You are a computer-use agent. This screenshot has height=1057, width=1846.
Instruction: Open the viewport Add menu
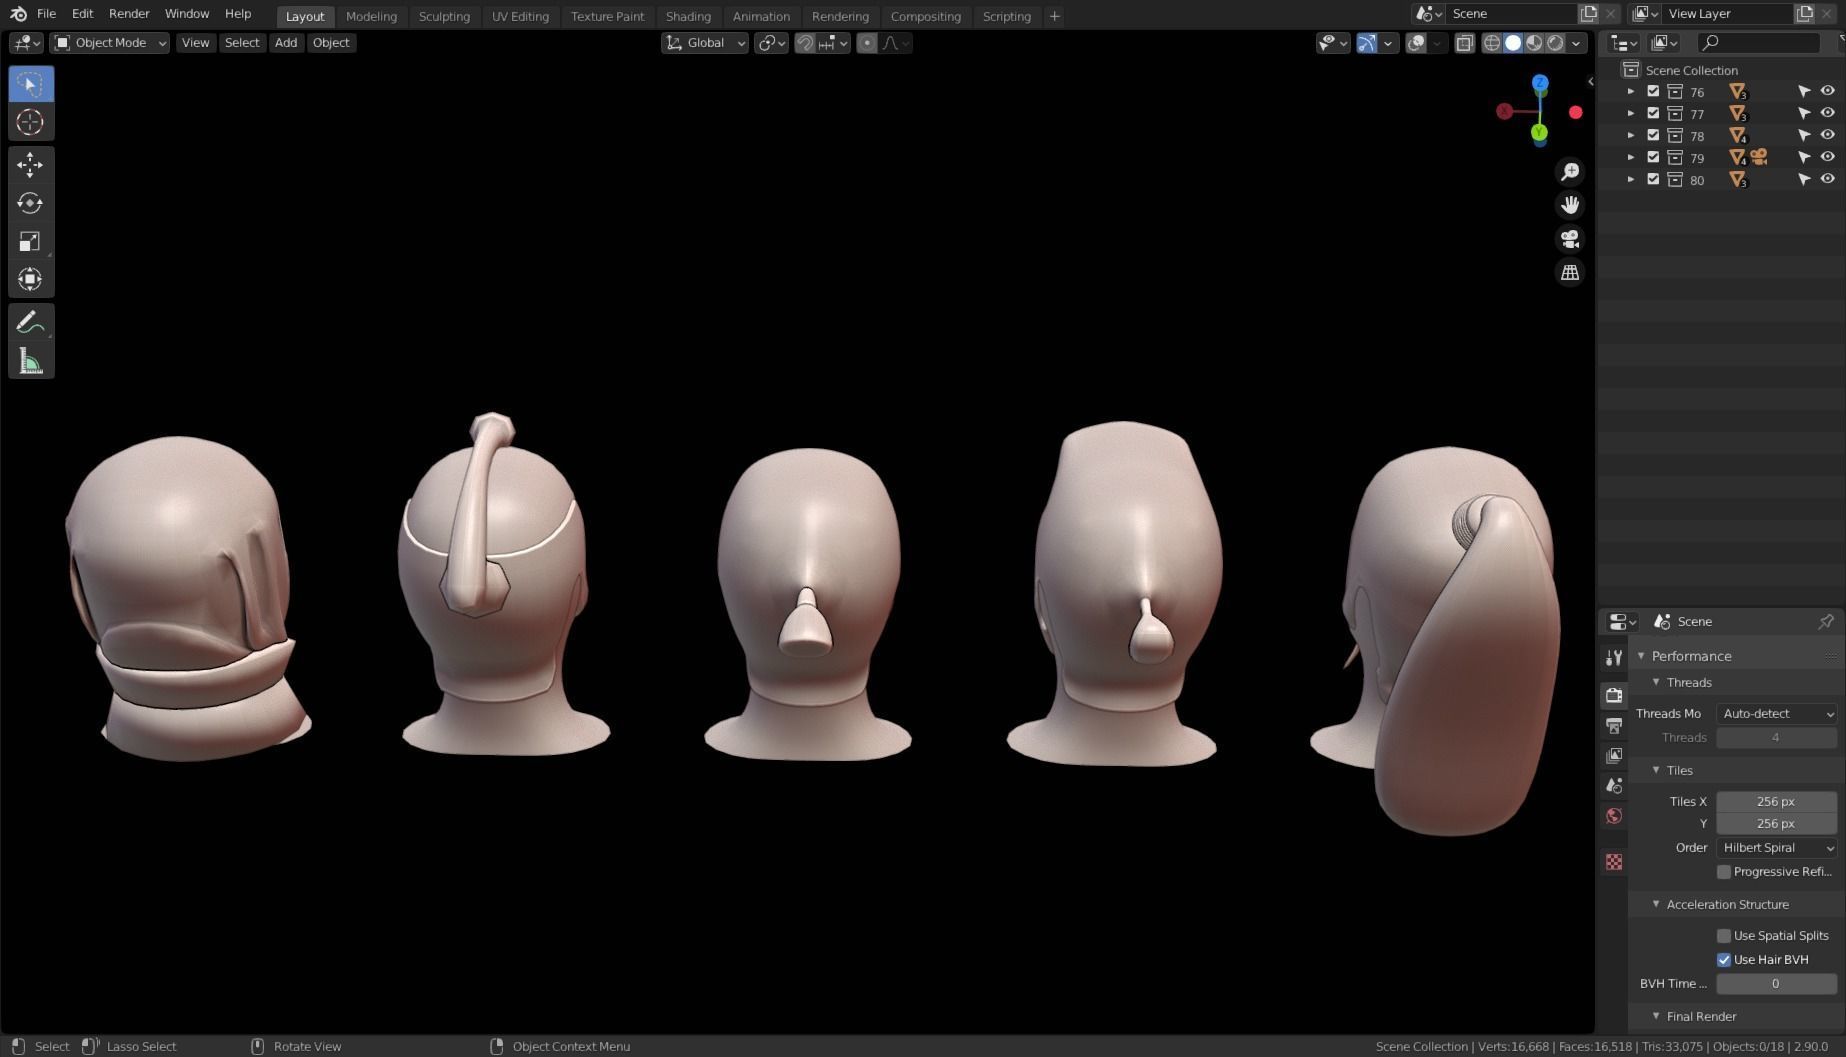click(x=286, y=43)
